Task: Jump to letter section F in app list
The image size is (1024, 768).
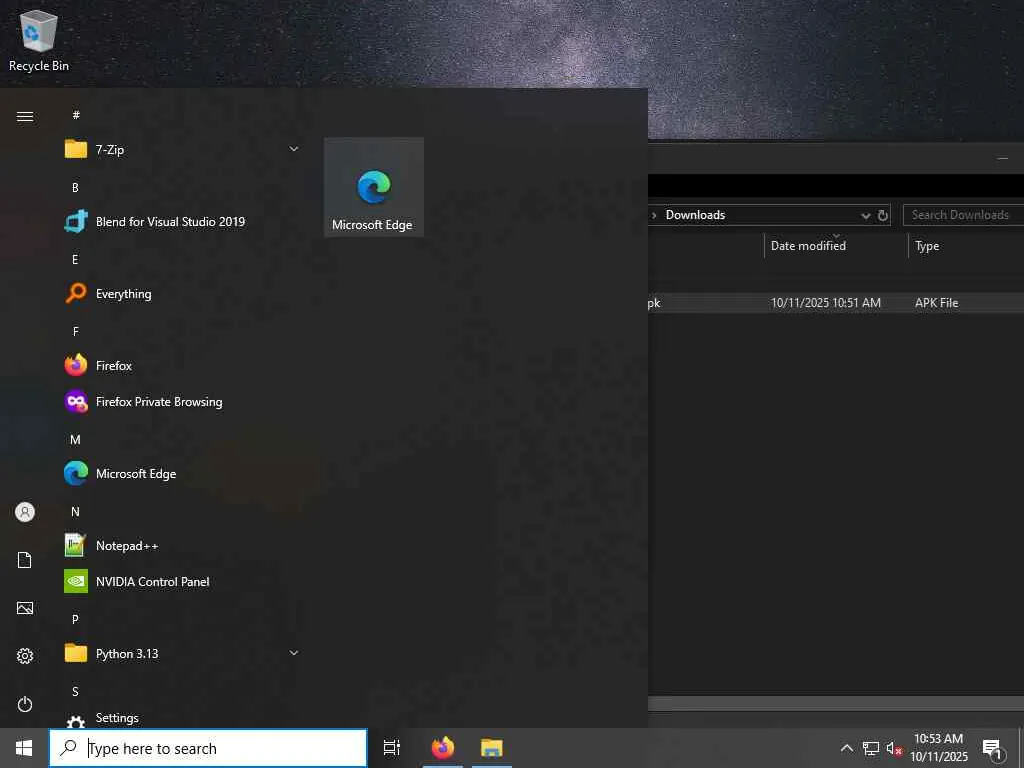Action: pyautogui.click(x=76, y=332)
